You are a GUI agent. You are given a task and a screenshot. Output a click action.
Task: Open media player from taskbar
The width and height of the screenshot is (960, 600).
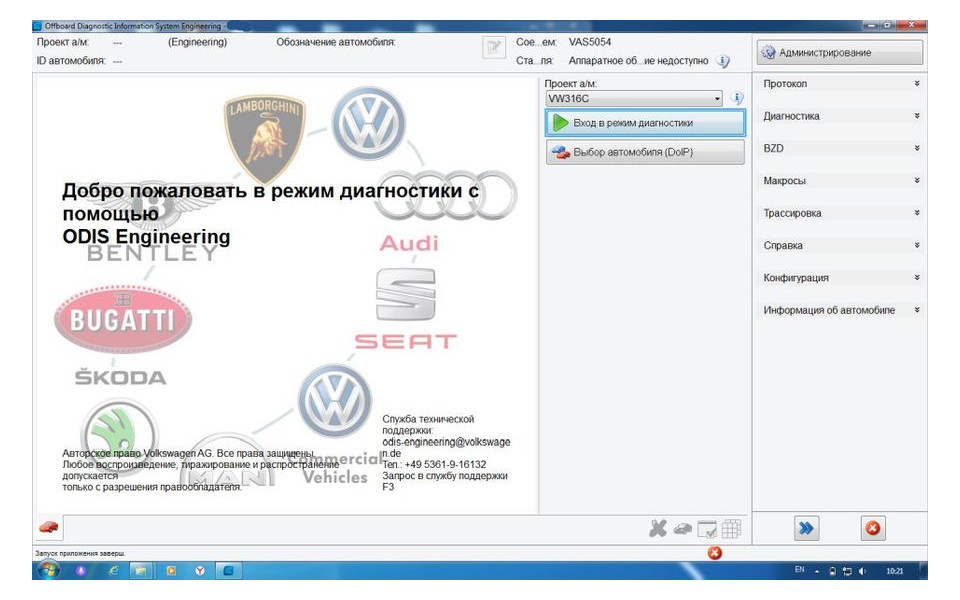(171, 571)
